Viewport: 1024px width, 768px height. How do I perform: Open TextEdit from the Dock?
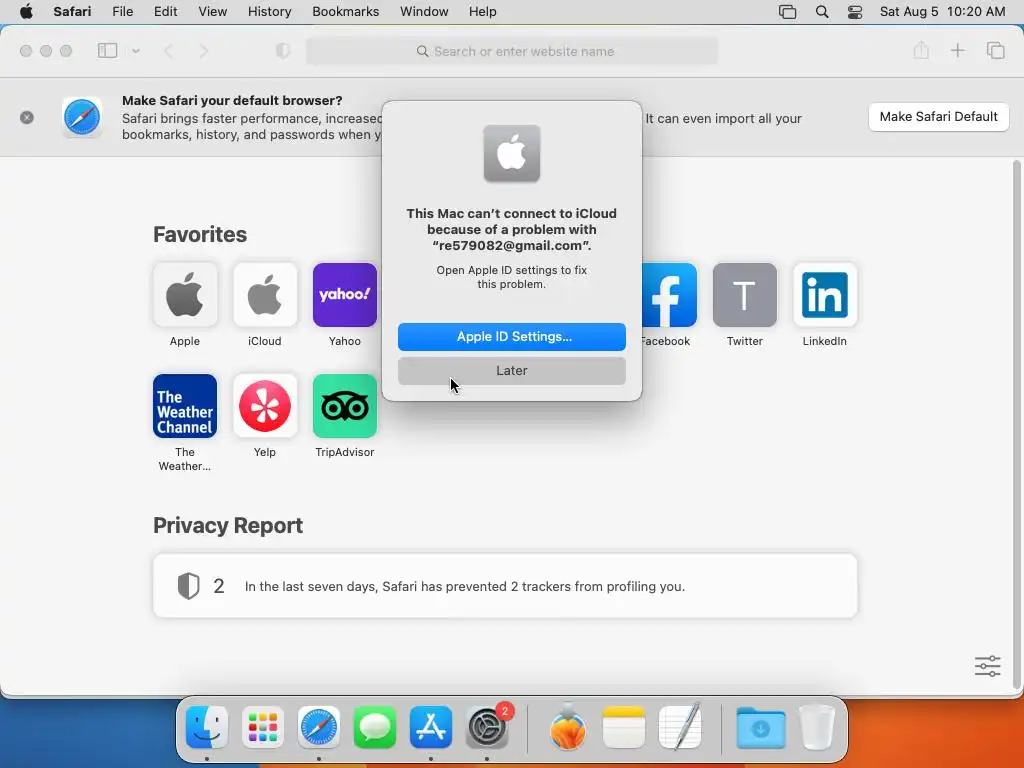pos(680,726)
